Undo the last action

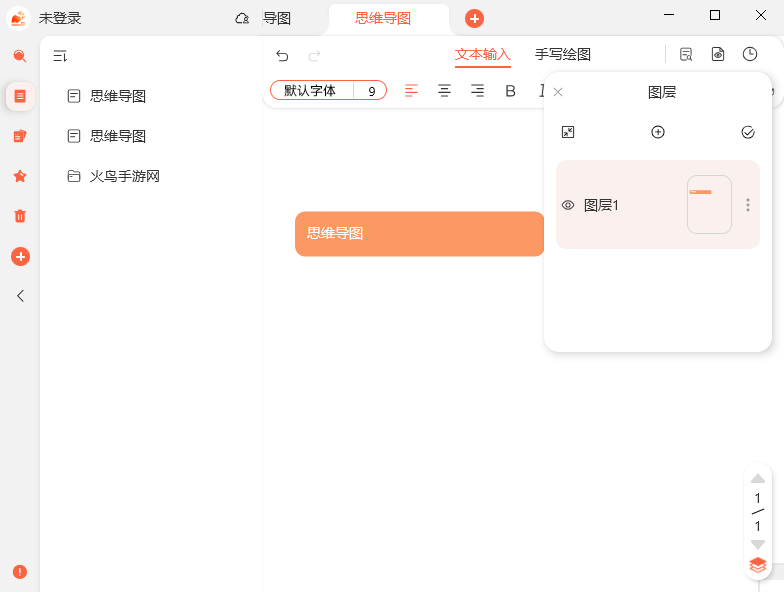[282, 56]
